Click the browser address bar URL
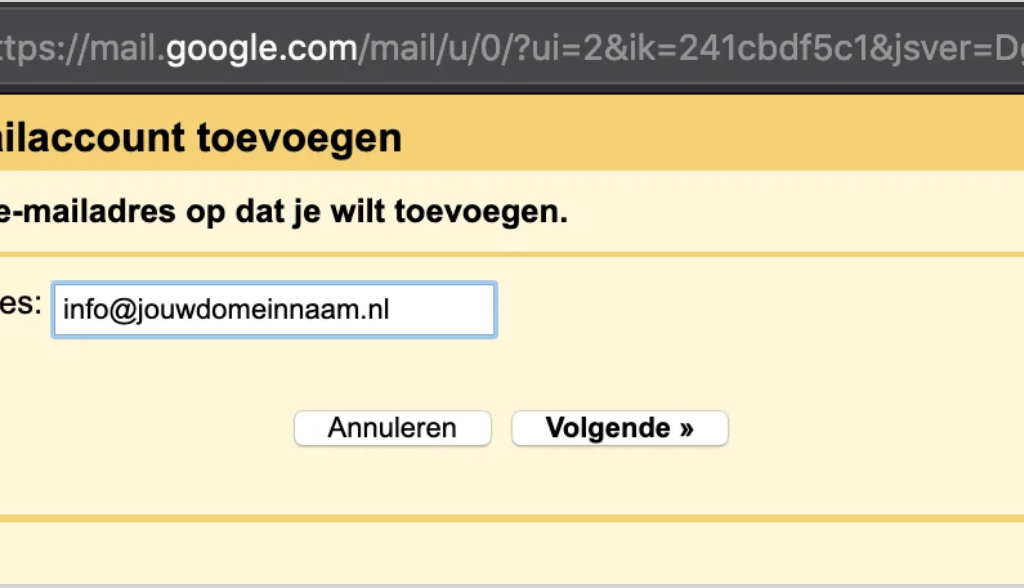The height and width of the screenshot is (588, 1024). coord(500,48)
